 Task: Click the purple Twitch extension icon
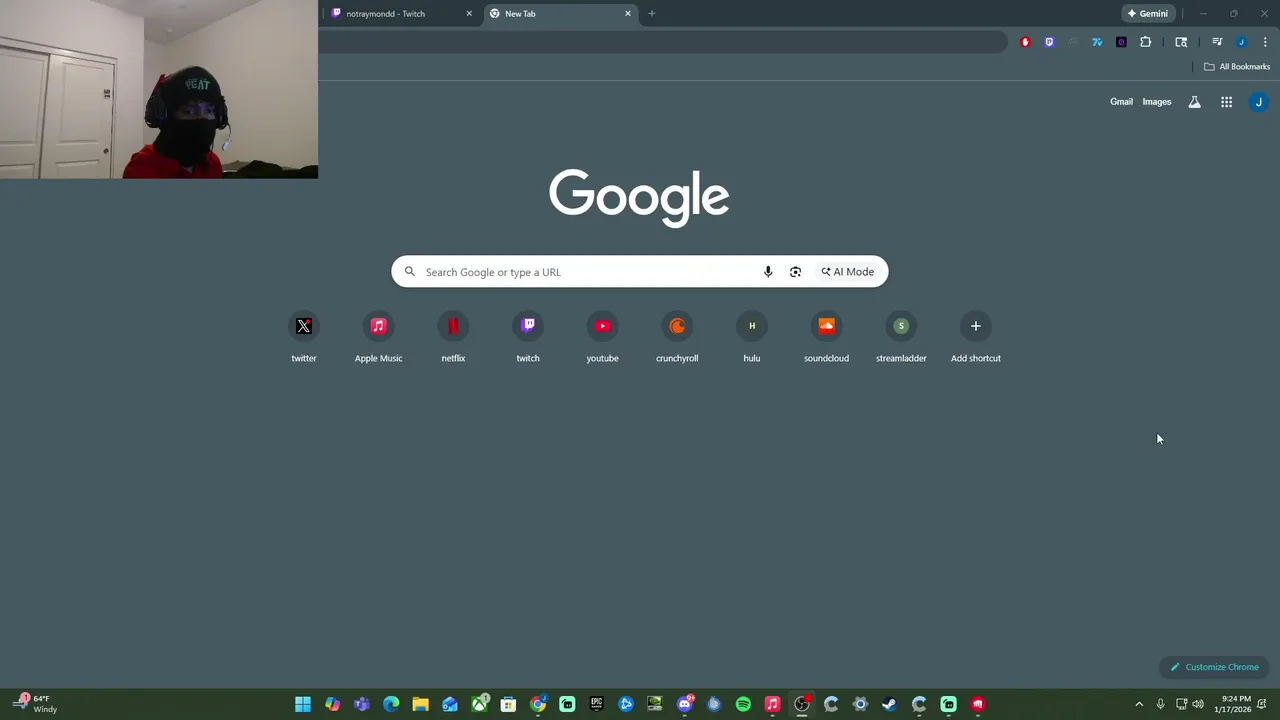pyautogui.click(x=1049, y=42)
